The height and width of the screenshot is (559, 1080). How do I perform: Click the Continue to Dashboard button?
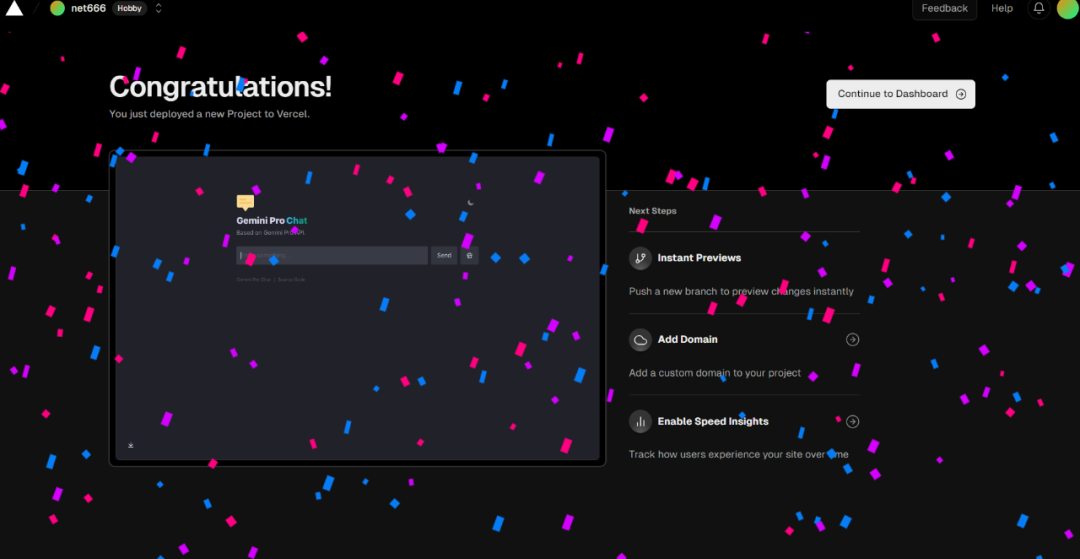click(x=900, y=94)
